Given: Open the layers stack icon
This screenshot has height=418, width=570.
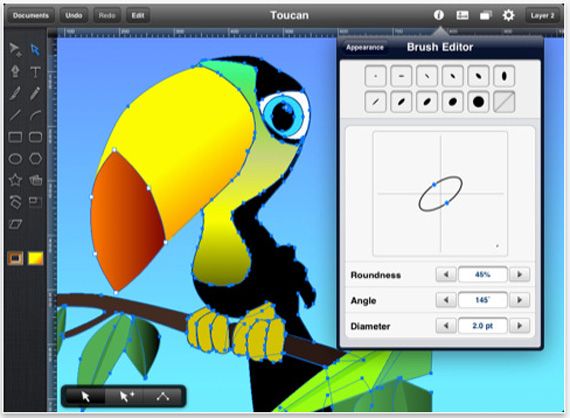Looking at the screenshot, I should (485, 15).
